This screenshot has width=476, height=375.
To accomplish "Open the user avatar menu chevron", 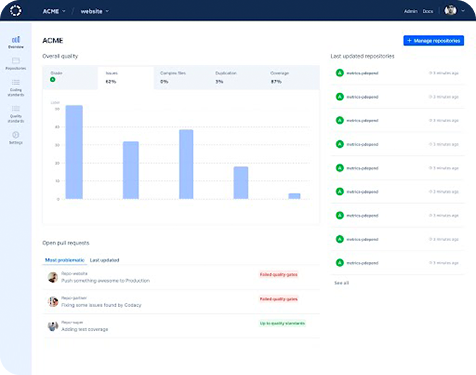I will 463,11.
